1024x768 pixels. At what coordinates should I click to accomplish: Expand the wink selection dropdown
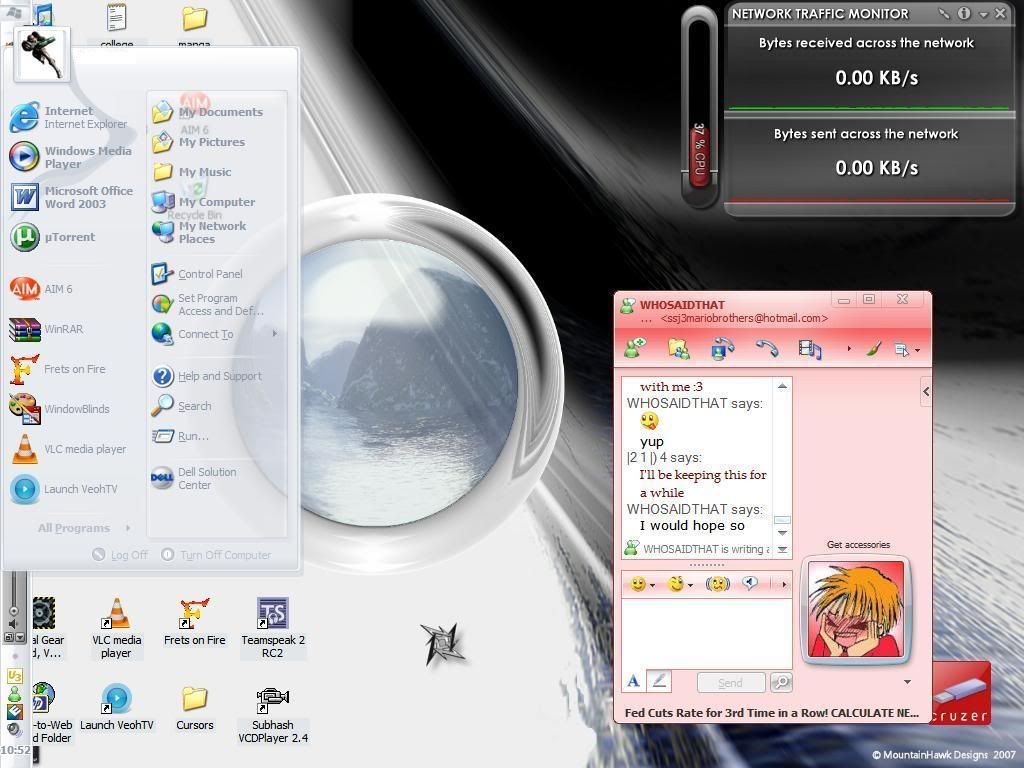click(691, 585)
